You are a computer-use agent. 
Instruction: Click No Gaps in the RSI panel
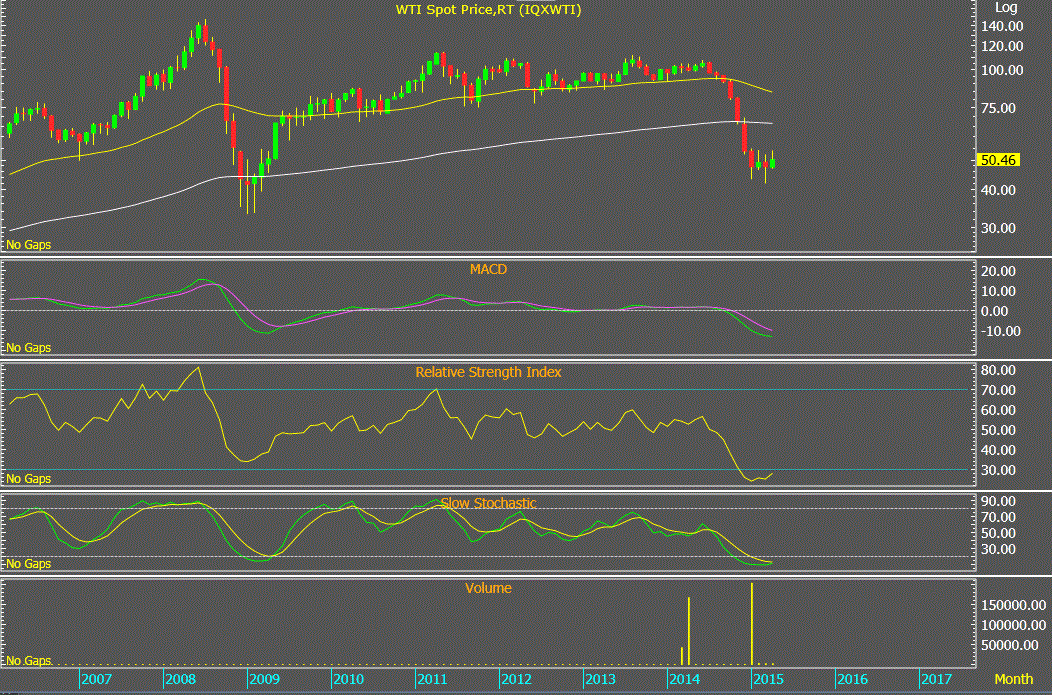[x=29, y=478]
